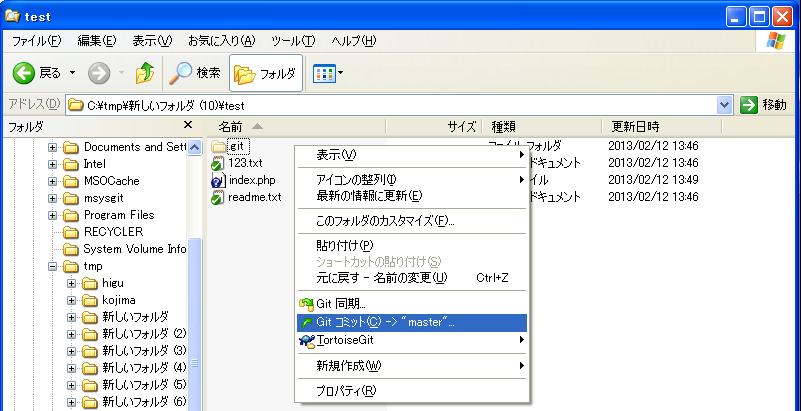Collapse the tmp folder tree node
Image resolution: width=801 pixels, height=411 pixels.
point(53,267)
